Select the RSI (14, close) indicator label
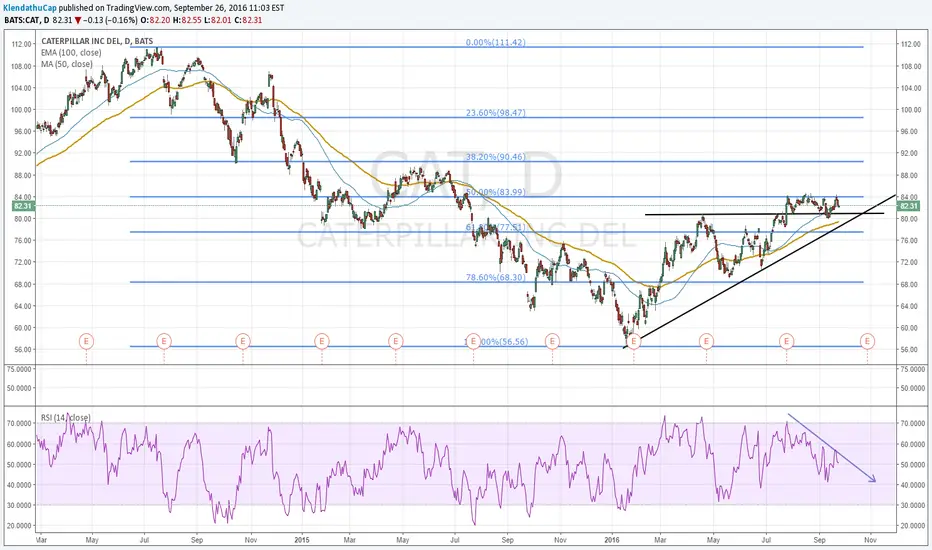Image resolution: width=932 pixels, height=550 pixels. [x=65, y=418]
